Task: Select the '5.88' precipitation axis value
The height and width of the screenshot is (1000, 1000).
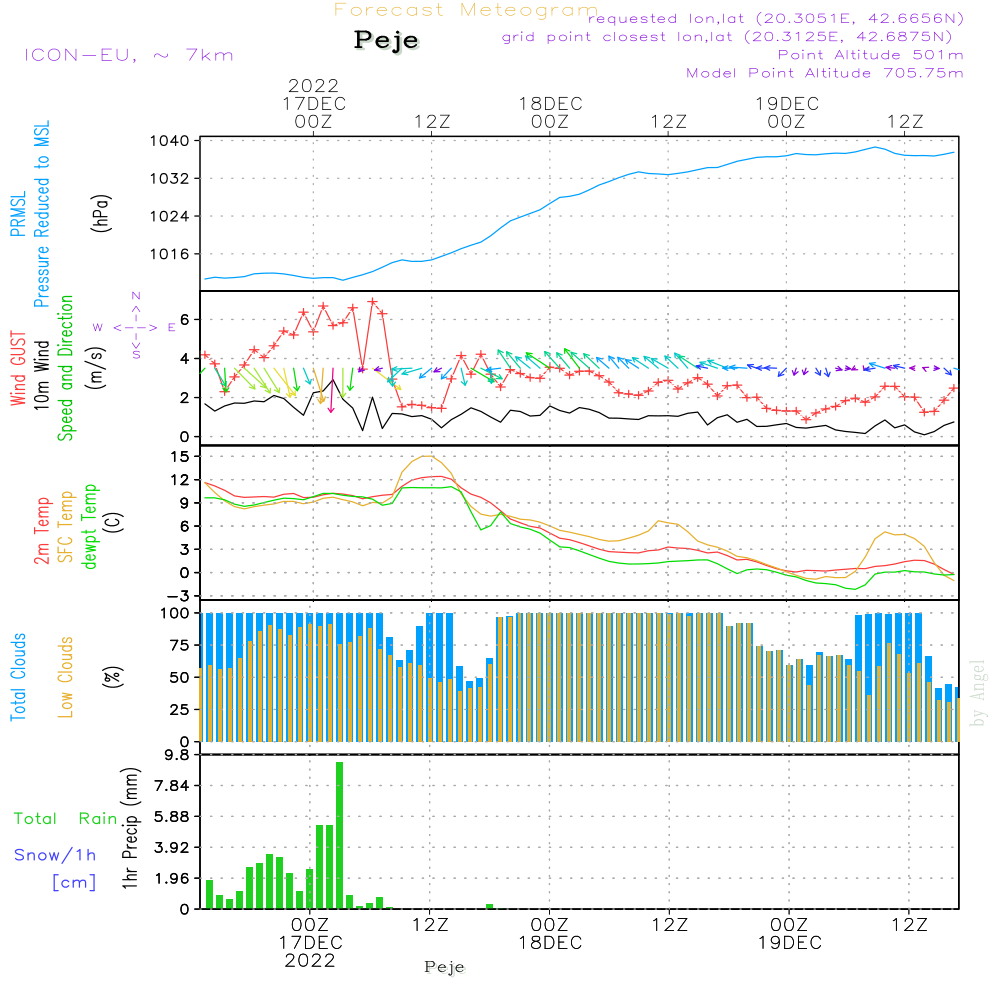Action: click(172, 817)
